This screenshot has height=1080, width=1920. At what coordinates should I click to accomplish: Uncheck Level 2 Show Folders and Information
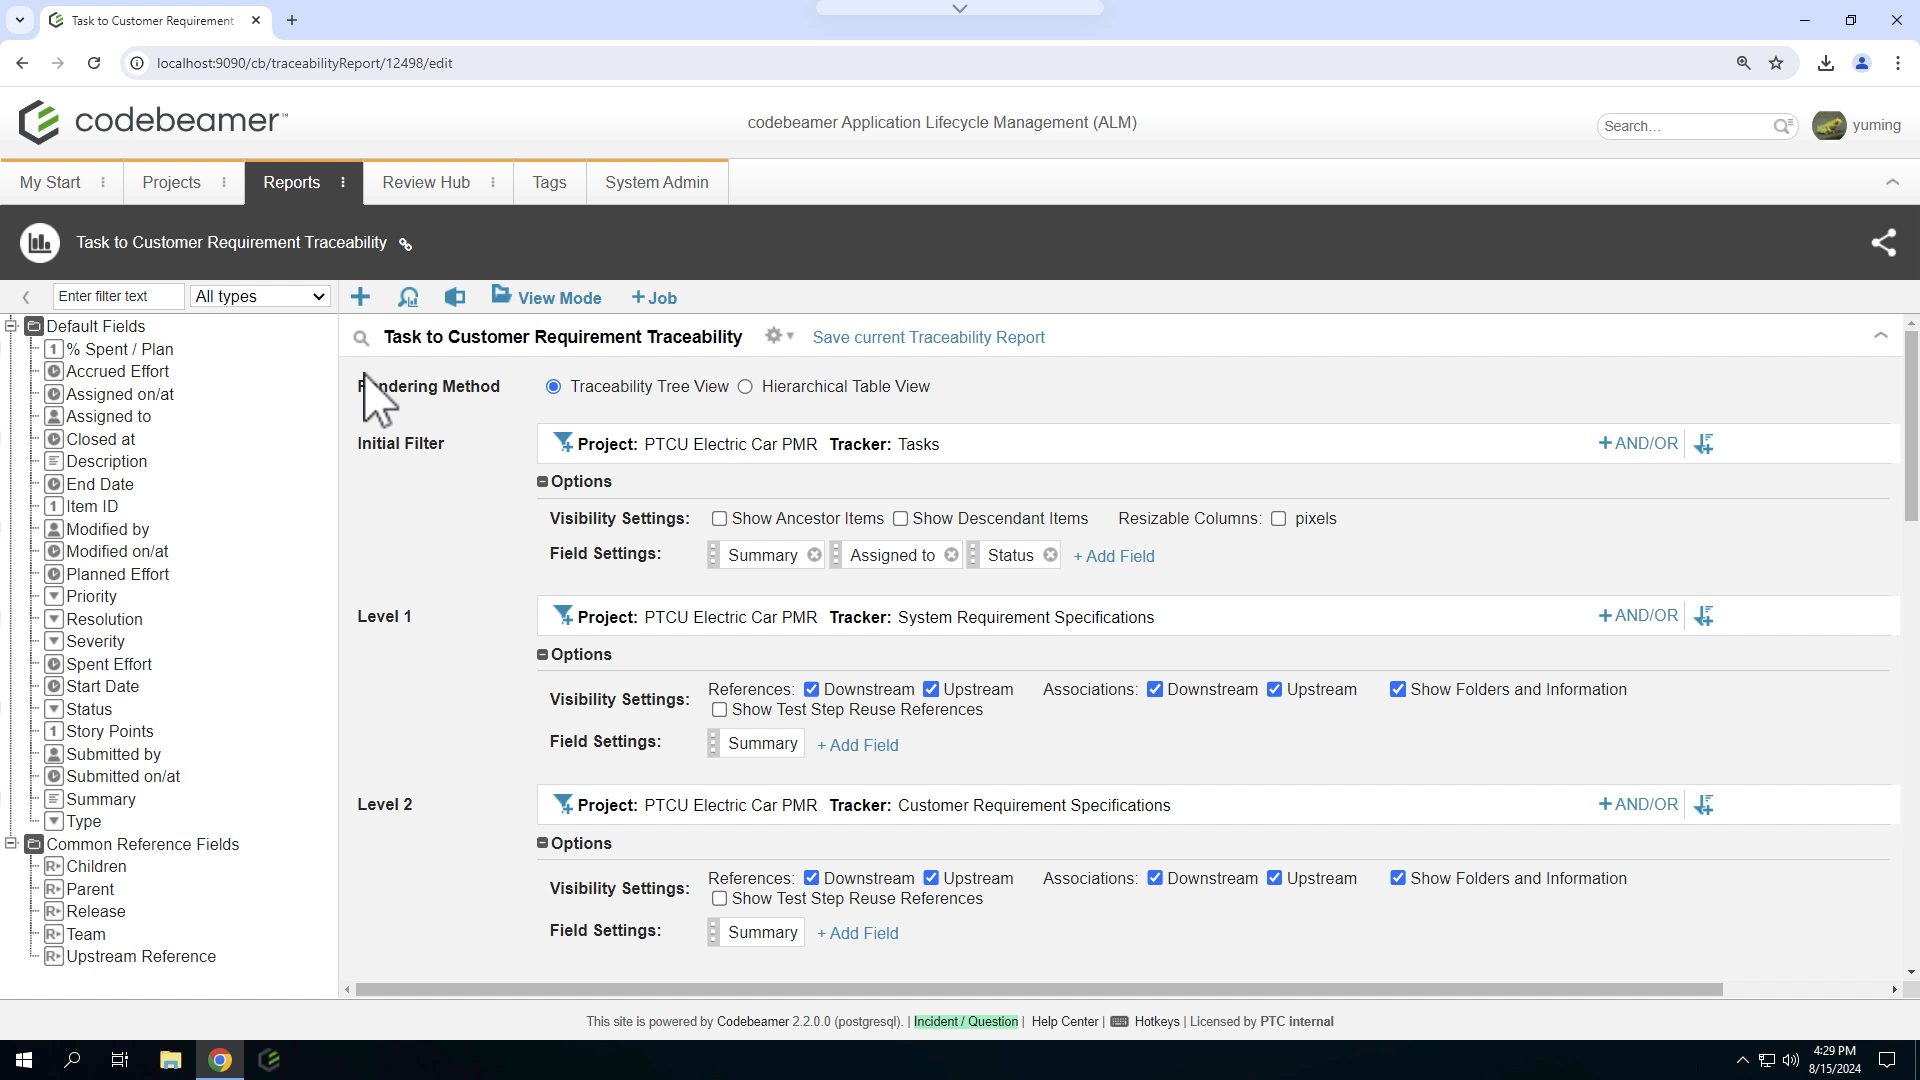point(1398,879)
